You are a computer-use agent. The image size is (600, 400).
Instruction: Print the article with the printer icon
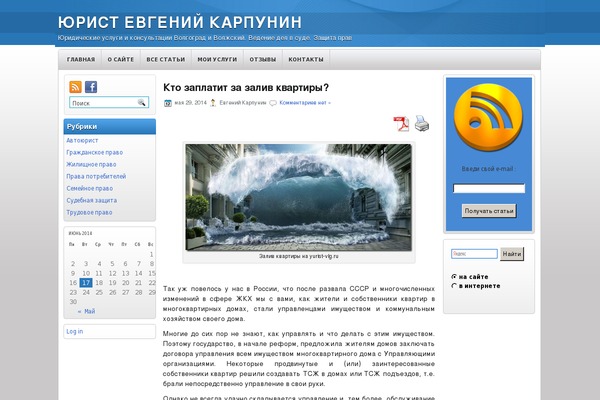[x=422, y=124]
